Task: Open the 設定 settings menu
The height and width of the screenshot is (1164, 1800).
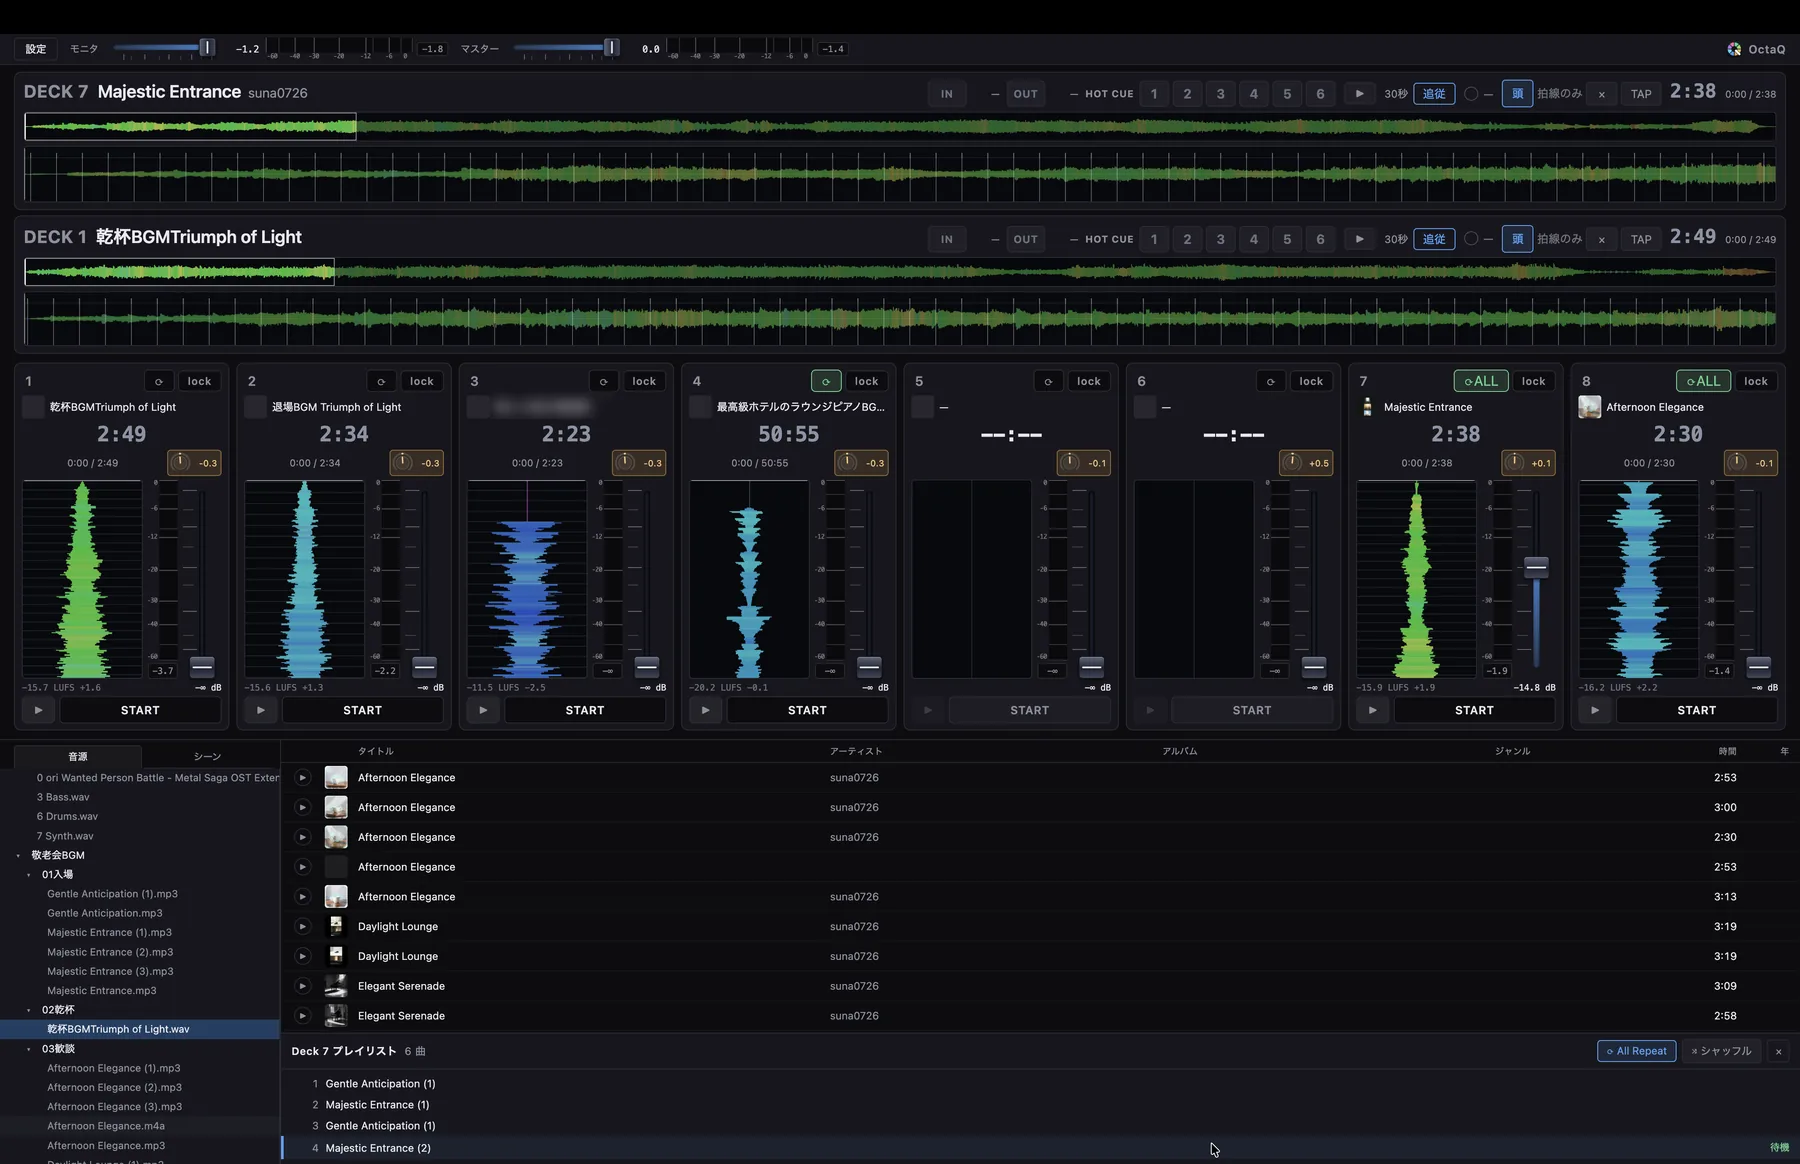Action: point(36,49)
